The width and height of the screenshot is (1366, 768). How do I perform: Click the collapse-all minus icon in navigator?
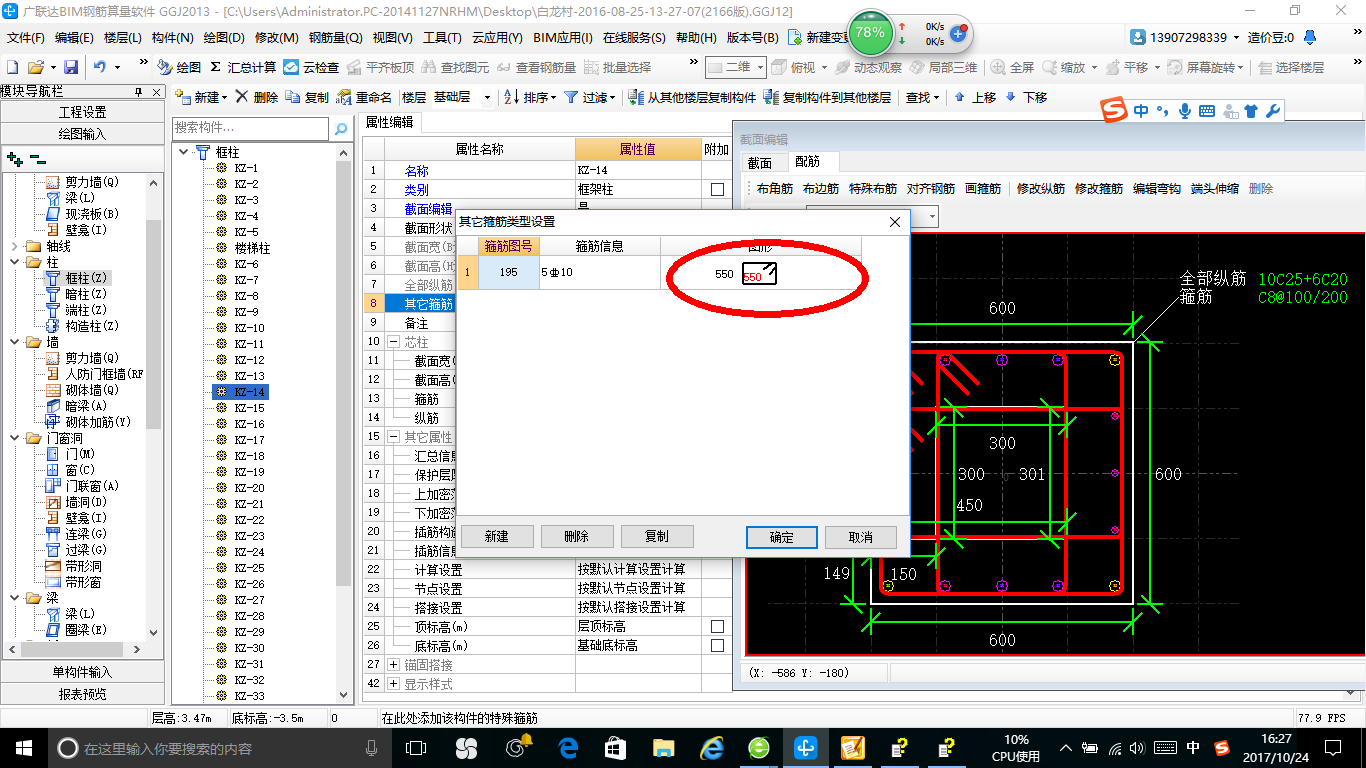point(37,158)
